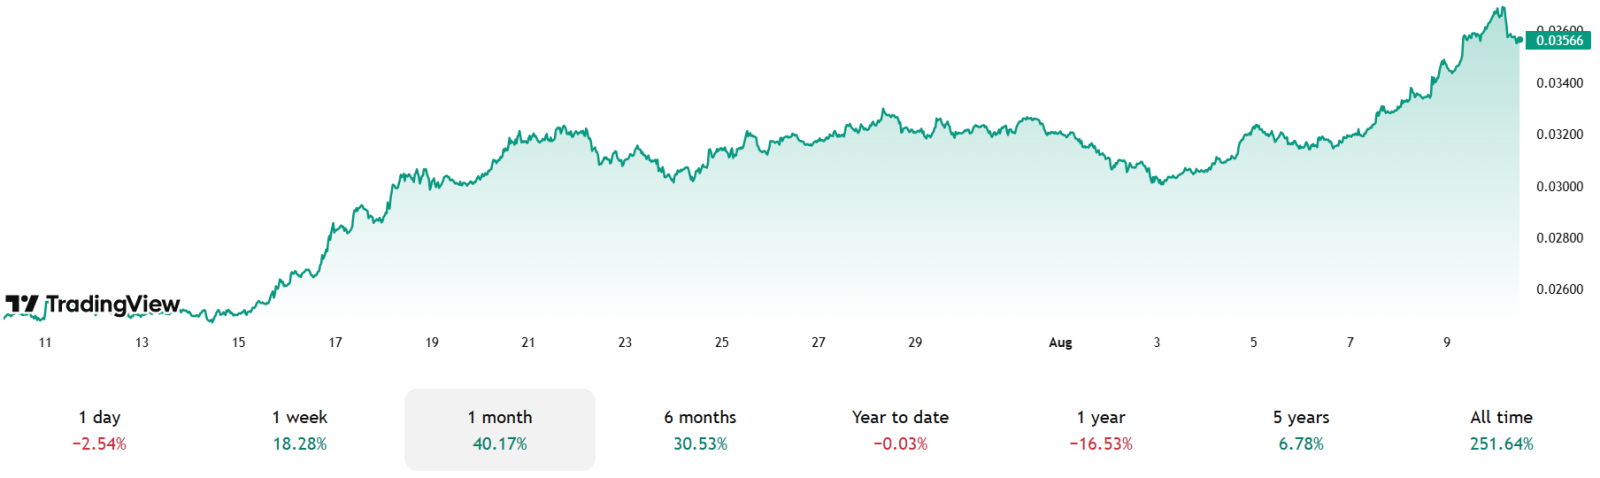1600x478 pixels.
Task: Open the All time range
Action: coord(1501,429)
